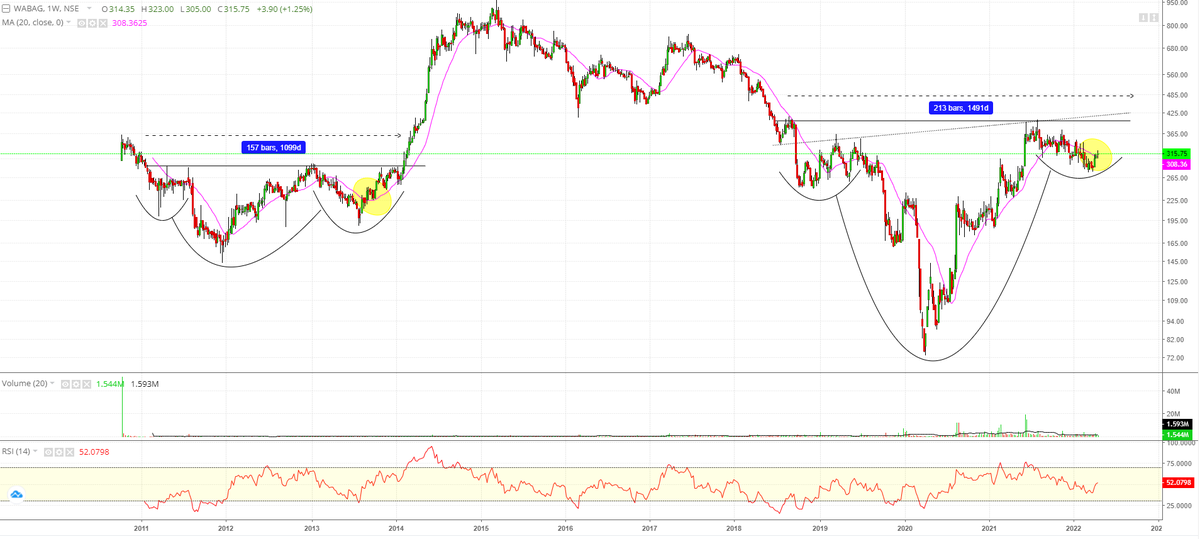Image resolution: width=1200 pixels, height=539 pixels.
Task: Click the +3.90 (+1.25%) change value
Action: click(x=285, y=9)
